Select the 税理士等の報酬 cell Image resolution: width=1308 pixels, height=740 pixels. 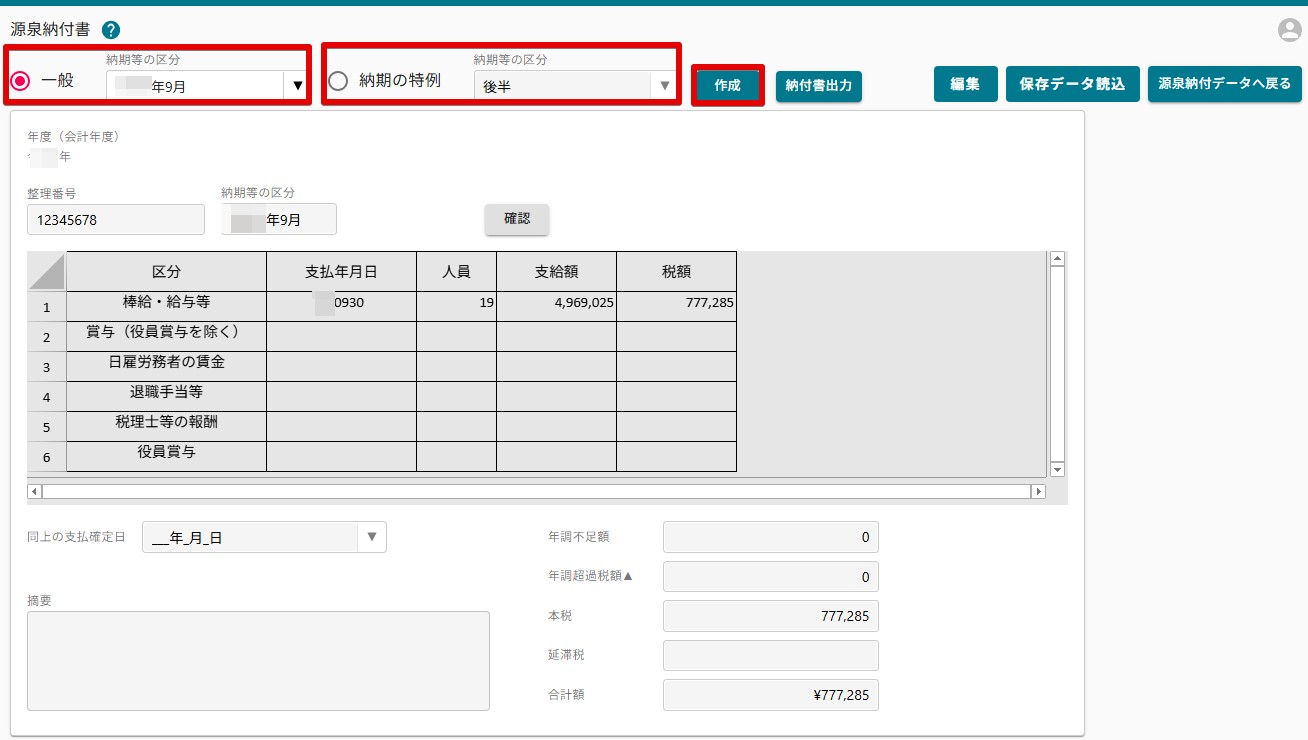click(167, 426)
